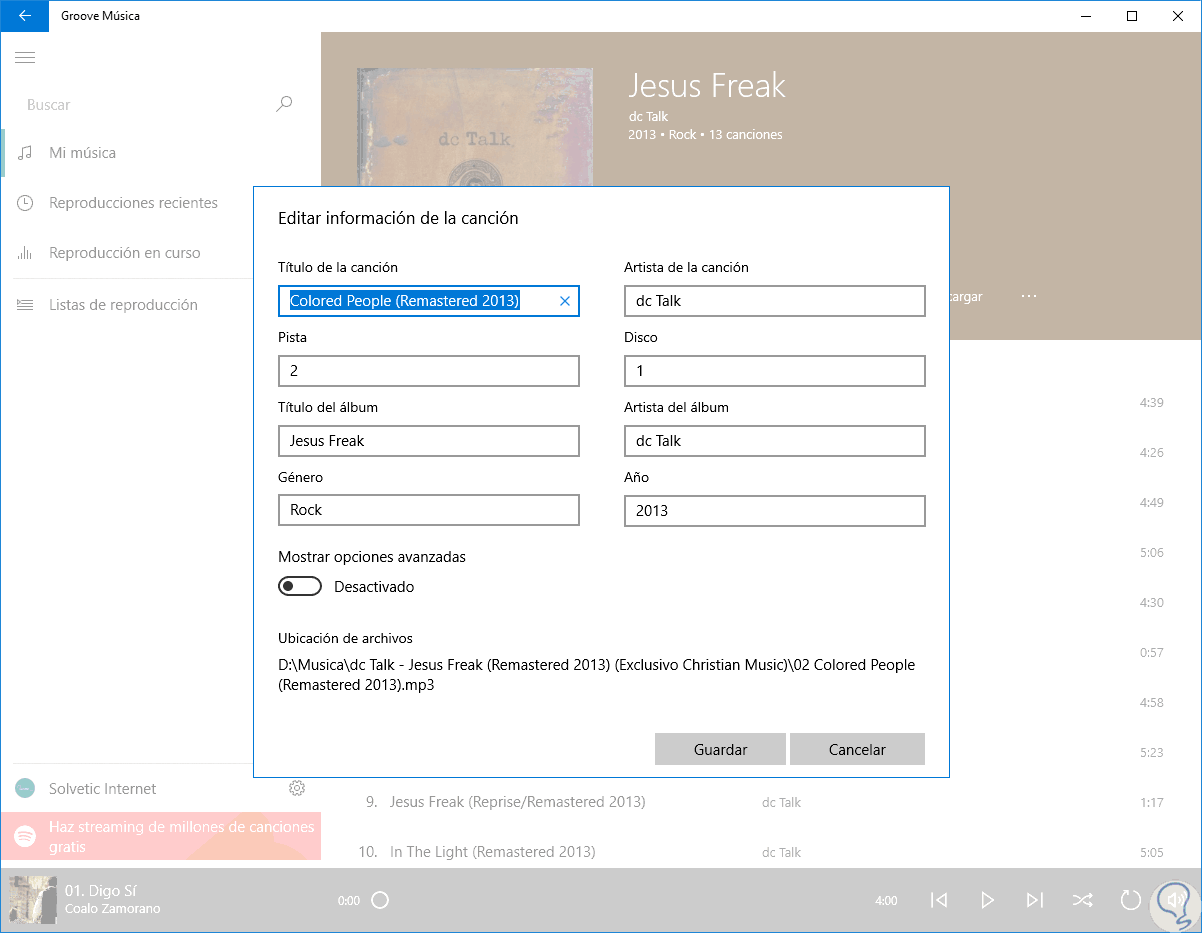Open more options ellipsis in album header

click(x=1029, y=297)
